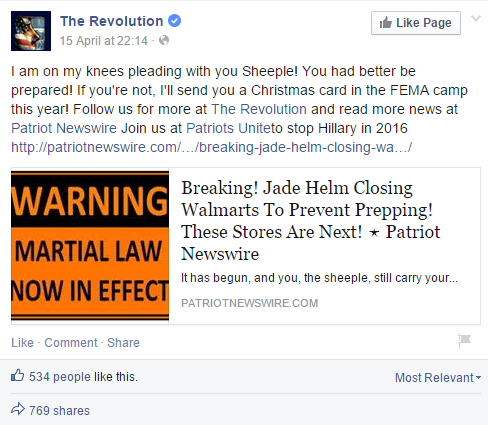
Task: Click the globe public audience icon
Action: pos(164,40)
